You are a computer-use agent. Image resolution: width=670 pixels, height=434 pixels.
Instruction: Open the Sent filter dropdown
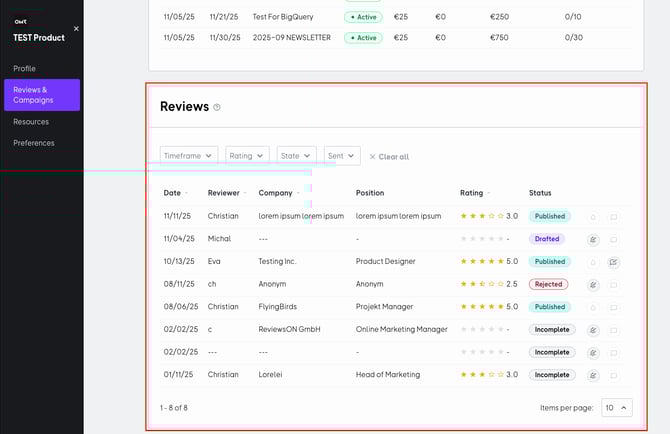[341, 156]
